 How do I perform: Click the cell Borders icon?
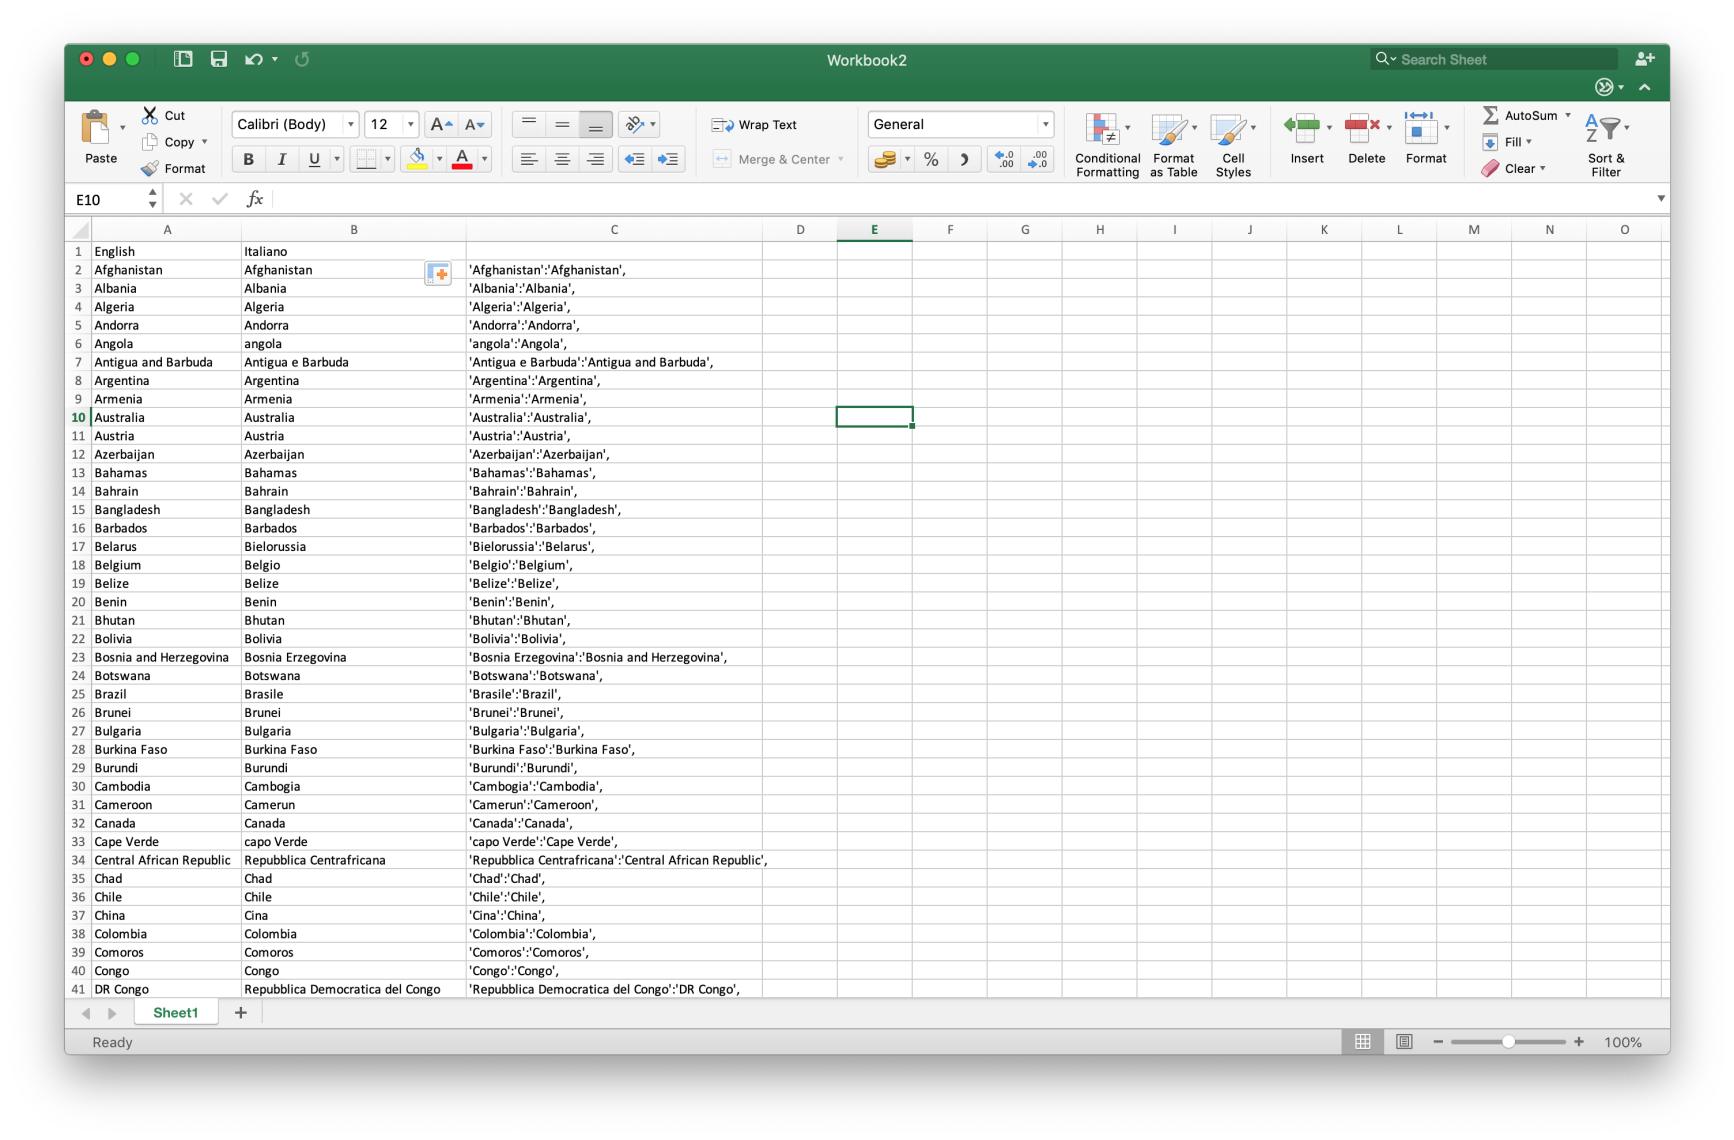pyautogui.click(x=366, y=159)
